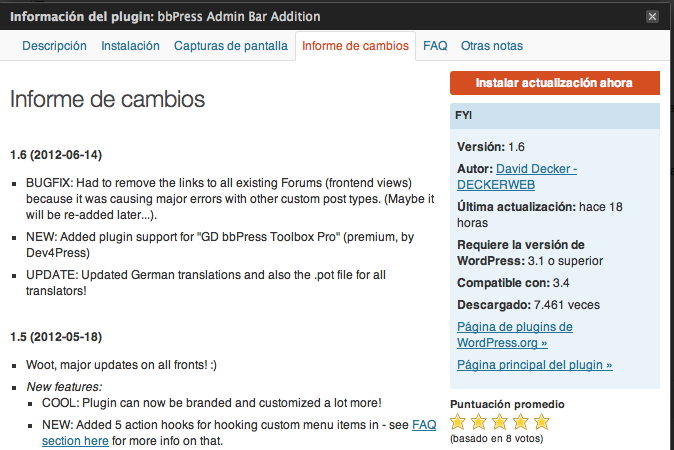Open Página principal del plugin link

point(534,365)
